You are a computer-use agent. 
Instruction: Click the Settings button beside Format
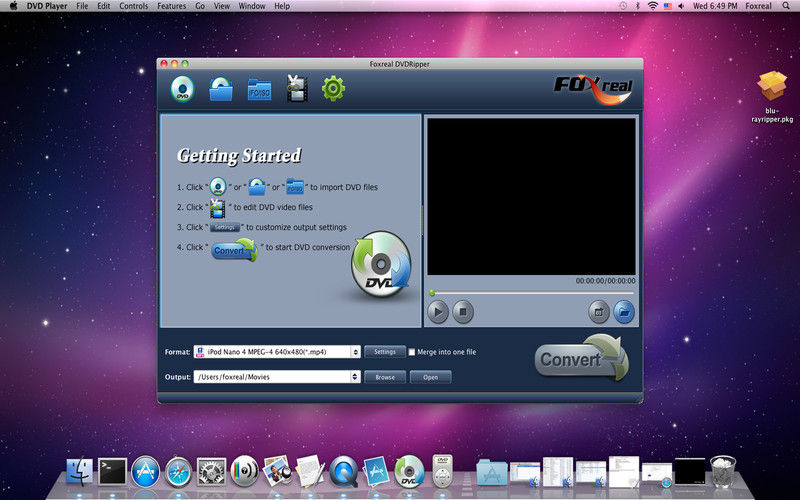[385, 352]
